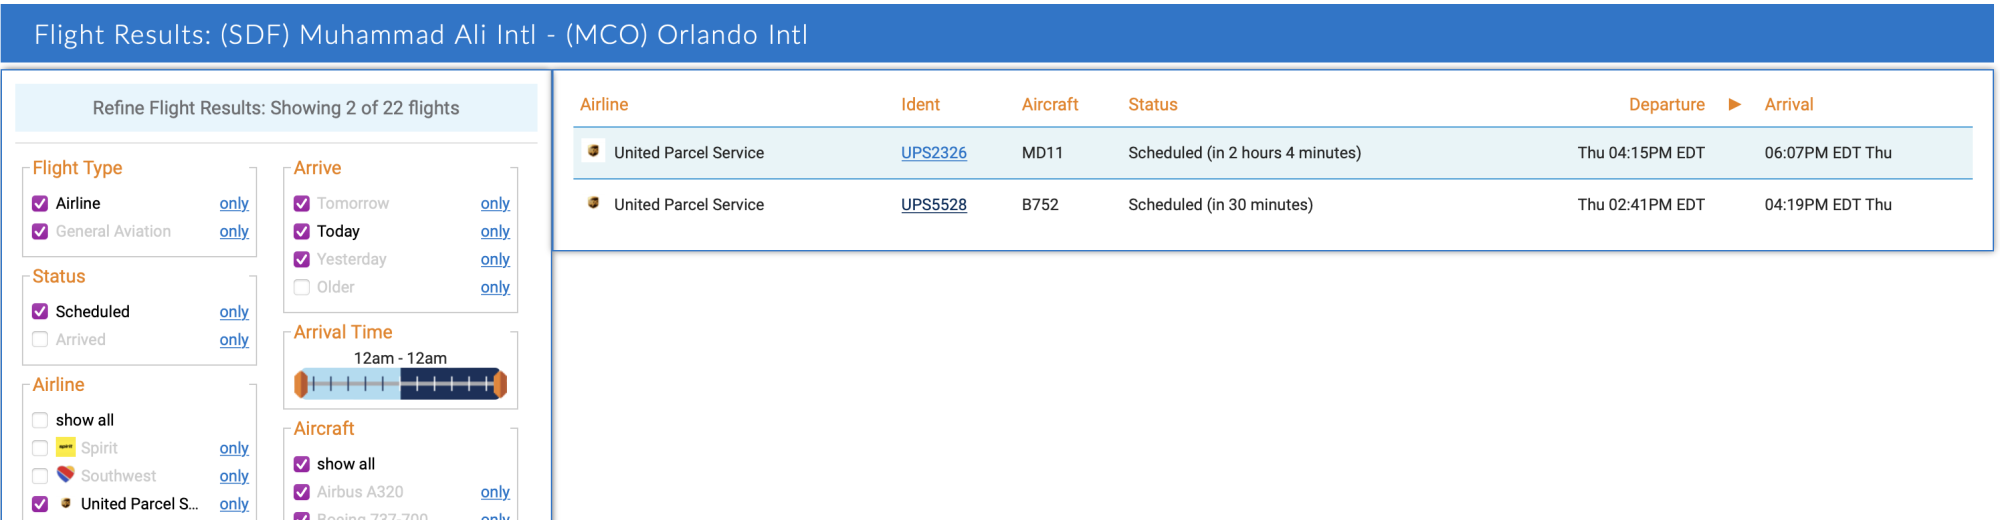The image size is (2000, 520).
Task: Click the 'only' link next to Spirit
Action: [234, 448]
